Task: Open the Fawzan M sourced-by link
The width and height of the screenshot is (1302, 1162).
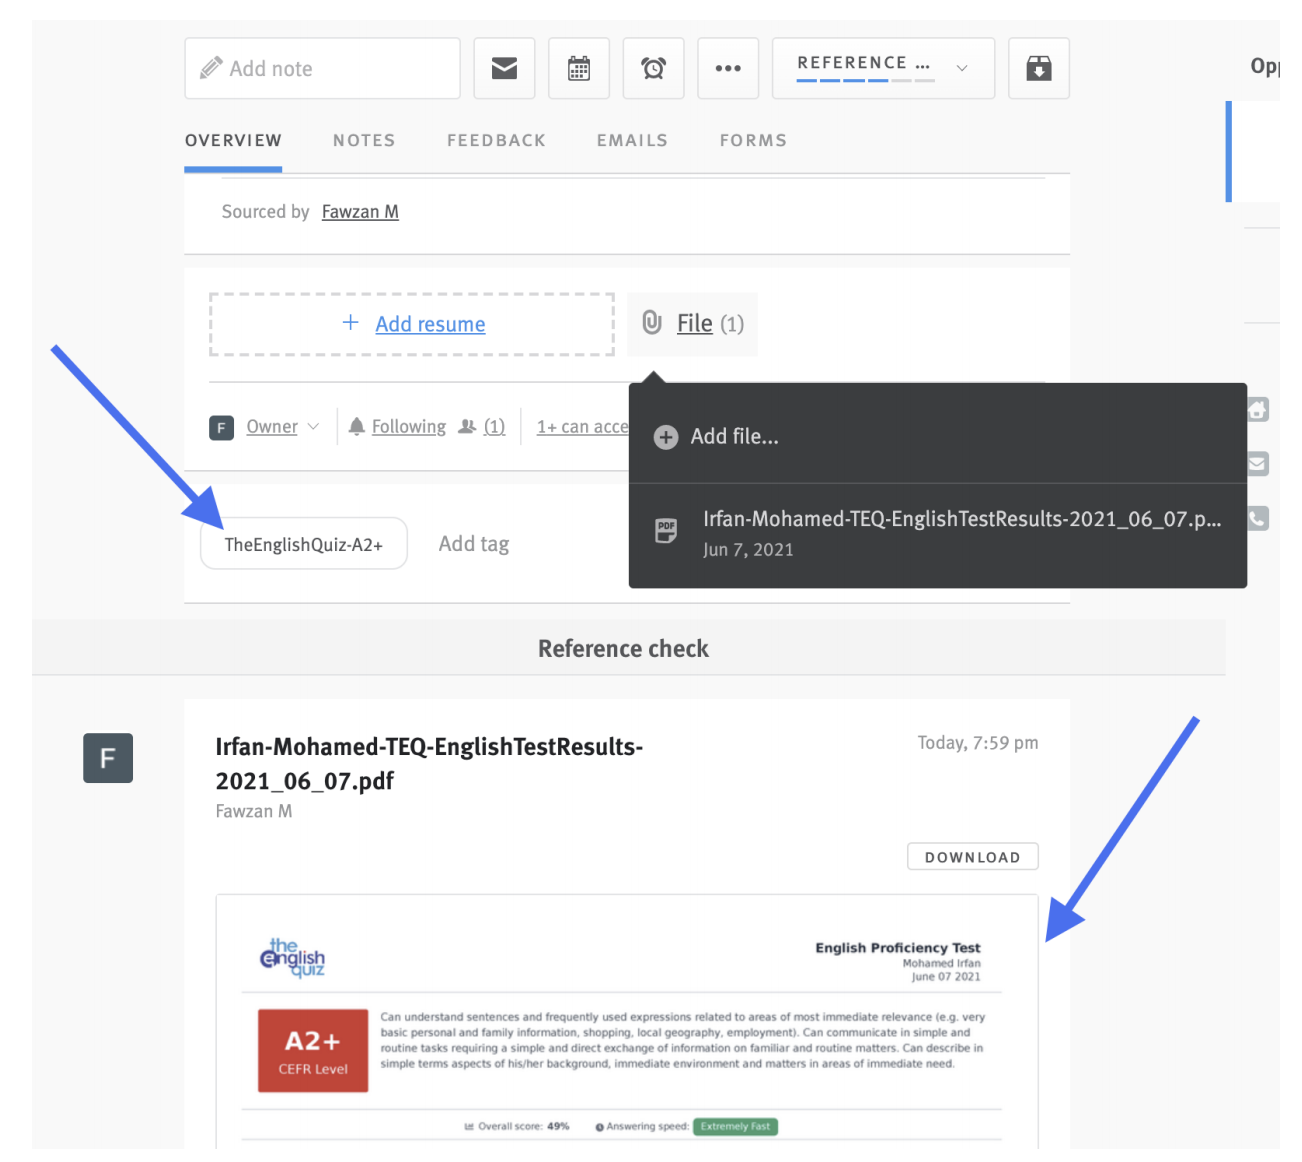Action: [360, 212]
